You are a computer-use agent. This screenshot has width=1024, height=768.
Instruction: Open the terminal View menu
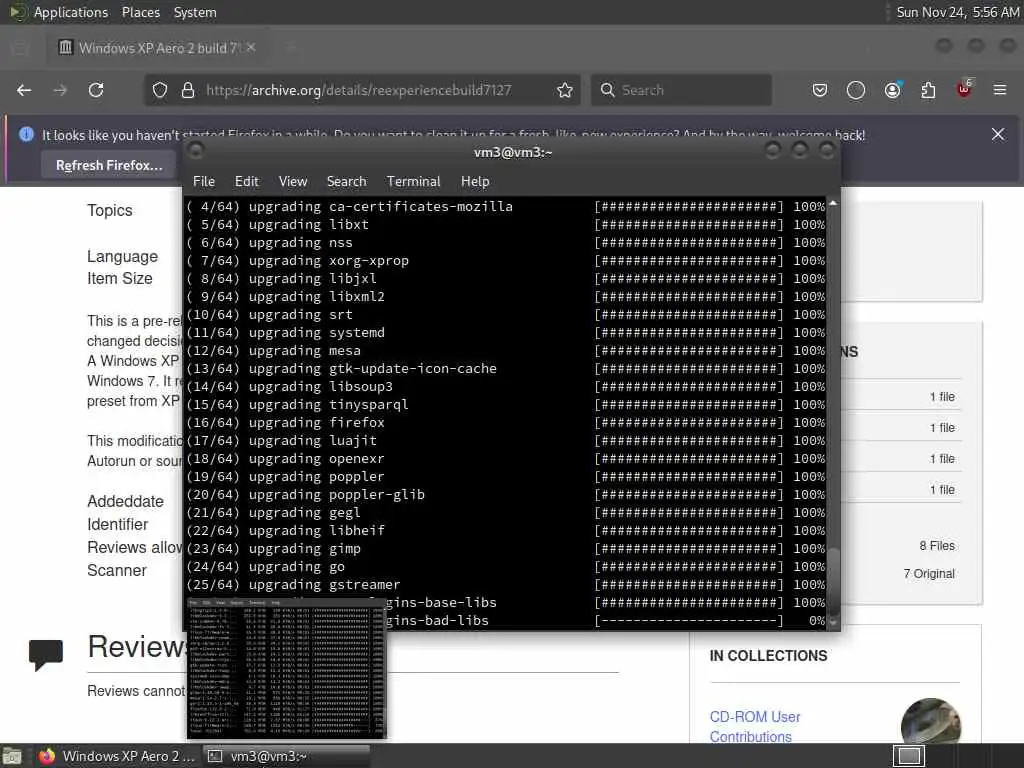[293, 182]
